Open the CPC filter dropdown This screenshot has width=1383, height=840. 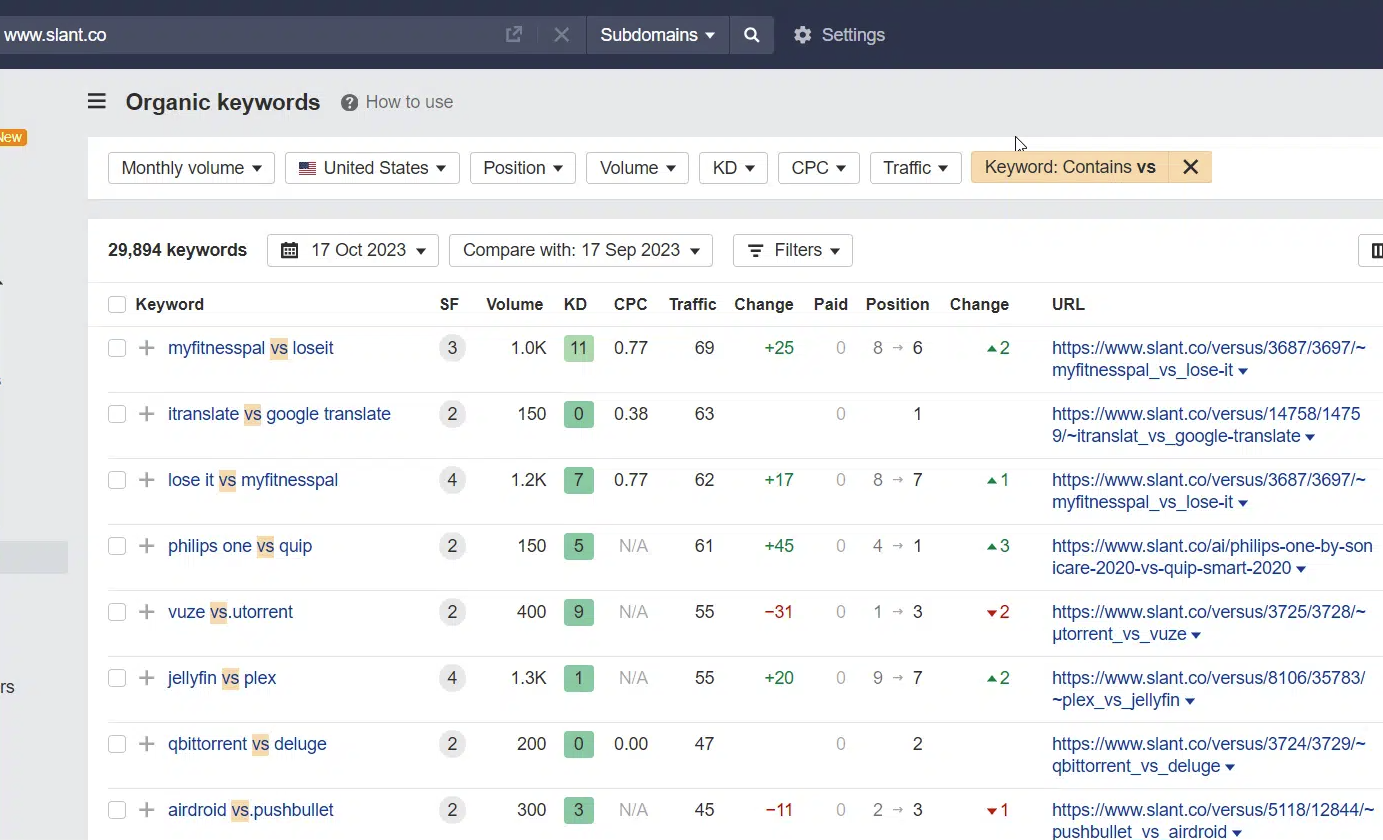[819, 168]
